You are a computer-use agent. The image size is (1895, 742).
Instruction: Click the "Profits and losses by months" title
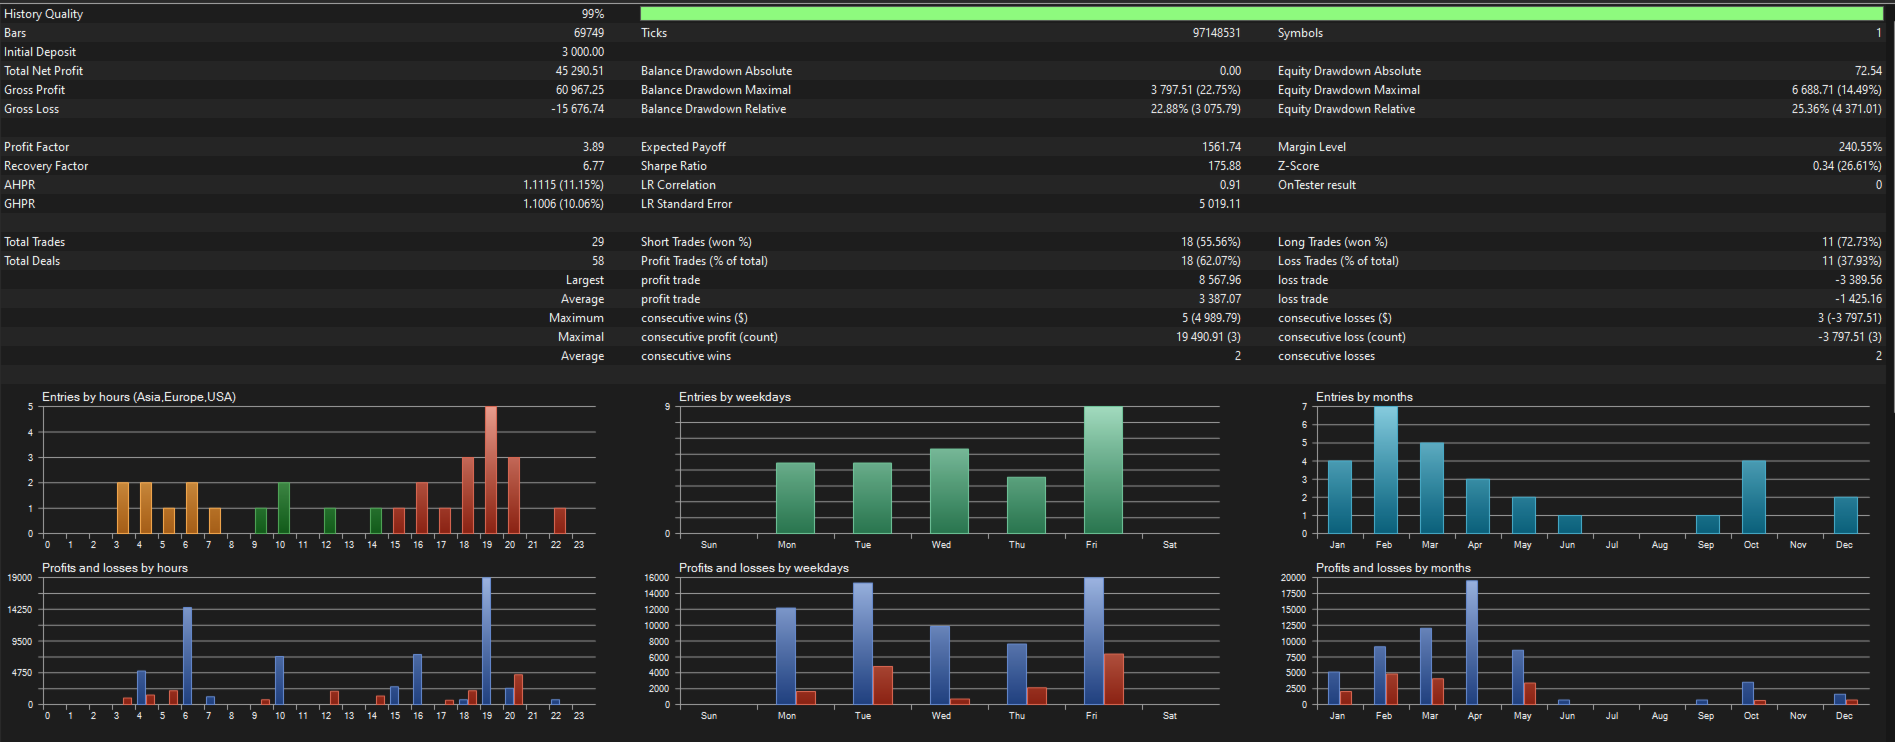pos(1393,568)
